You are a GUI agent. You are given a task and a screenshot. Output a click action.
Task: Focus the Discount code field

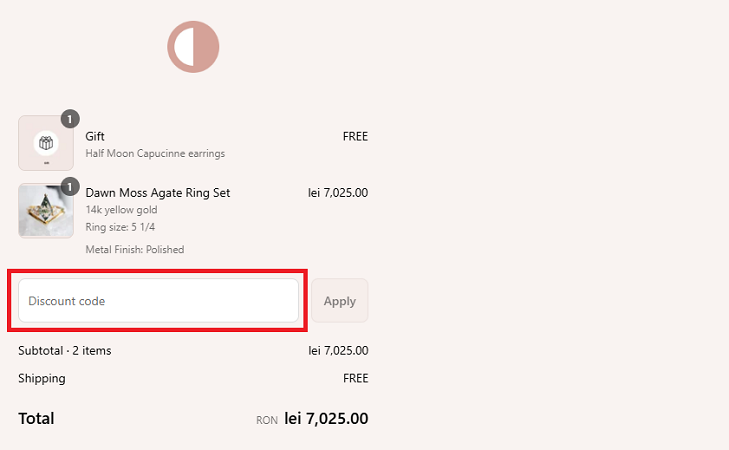pos(158,301)
